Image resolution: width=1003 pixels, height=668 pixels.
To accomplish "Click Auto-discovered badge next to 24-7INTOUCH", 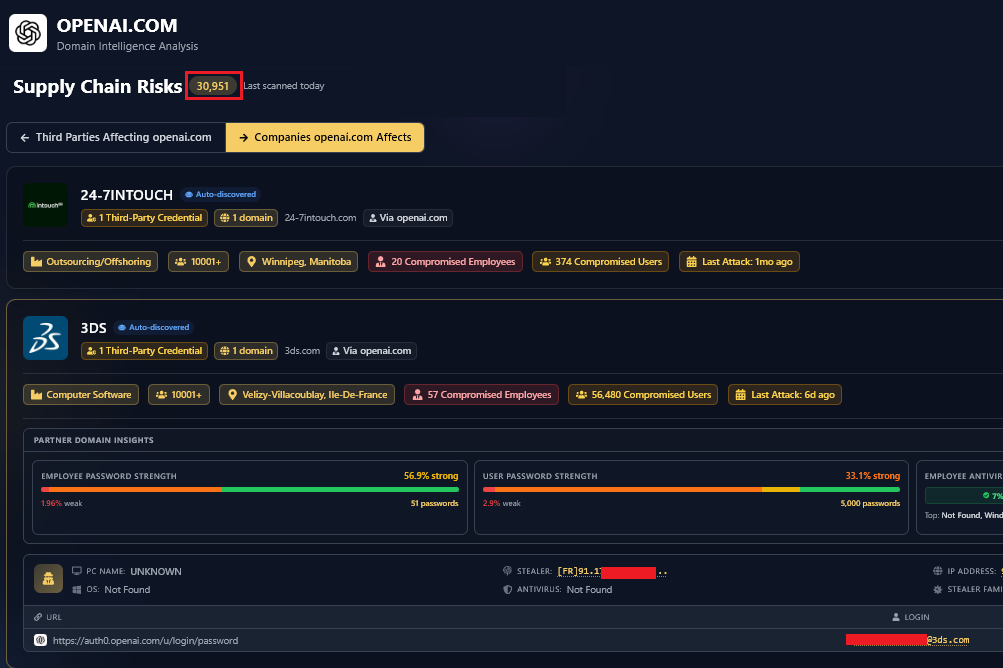I will 221,195.
